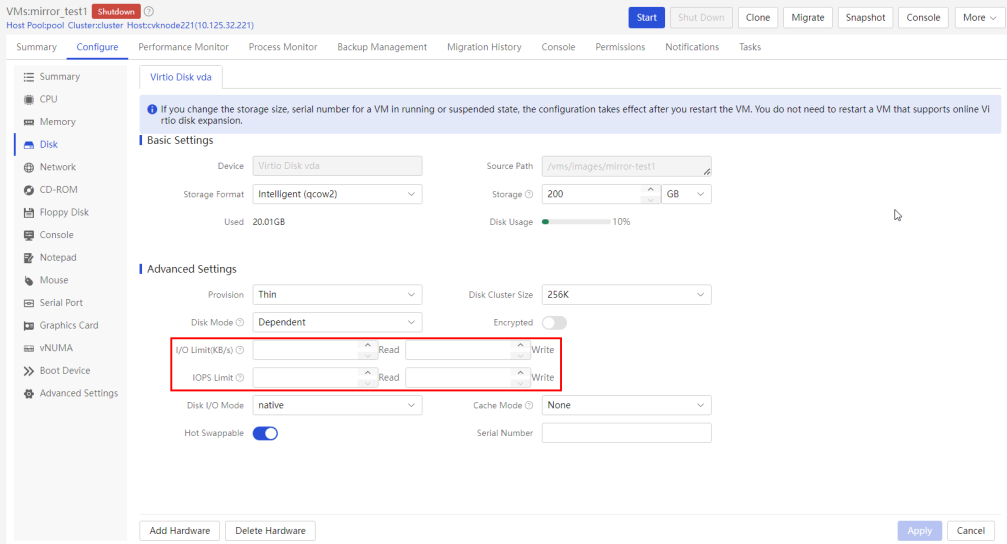
Task: Open the Provision dropdown showing Thin
Action: pos(337,295)
